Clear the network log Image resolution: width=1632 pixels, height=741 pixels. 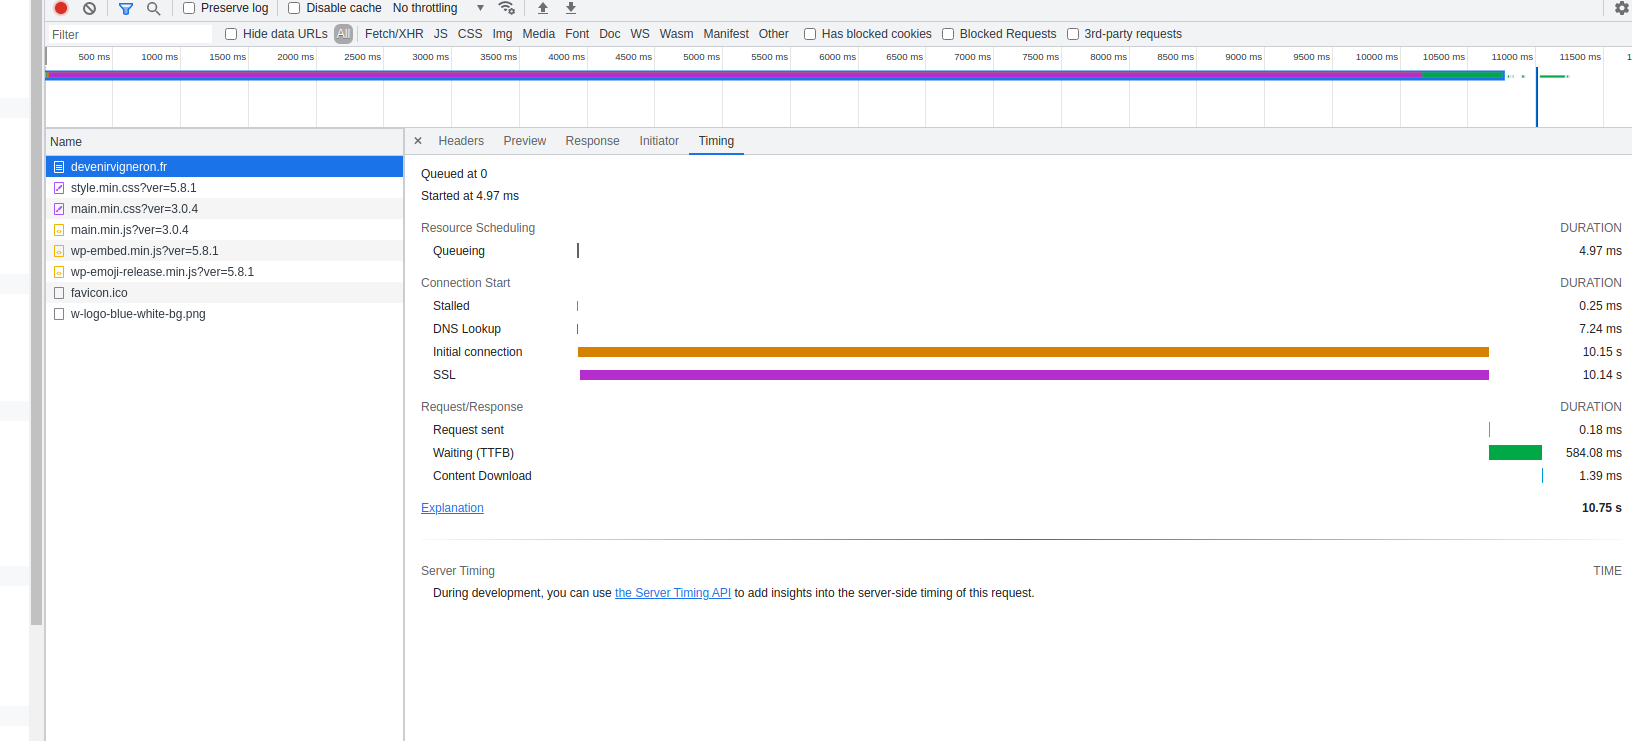pos(89,8)
